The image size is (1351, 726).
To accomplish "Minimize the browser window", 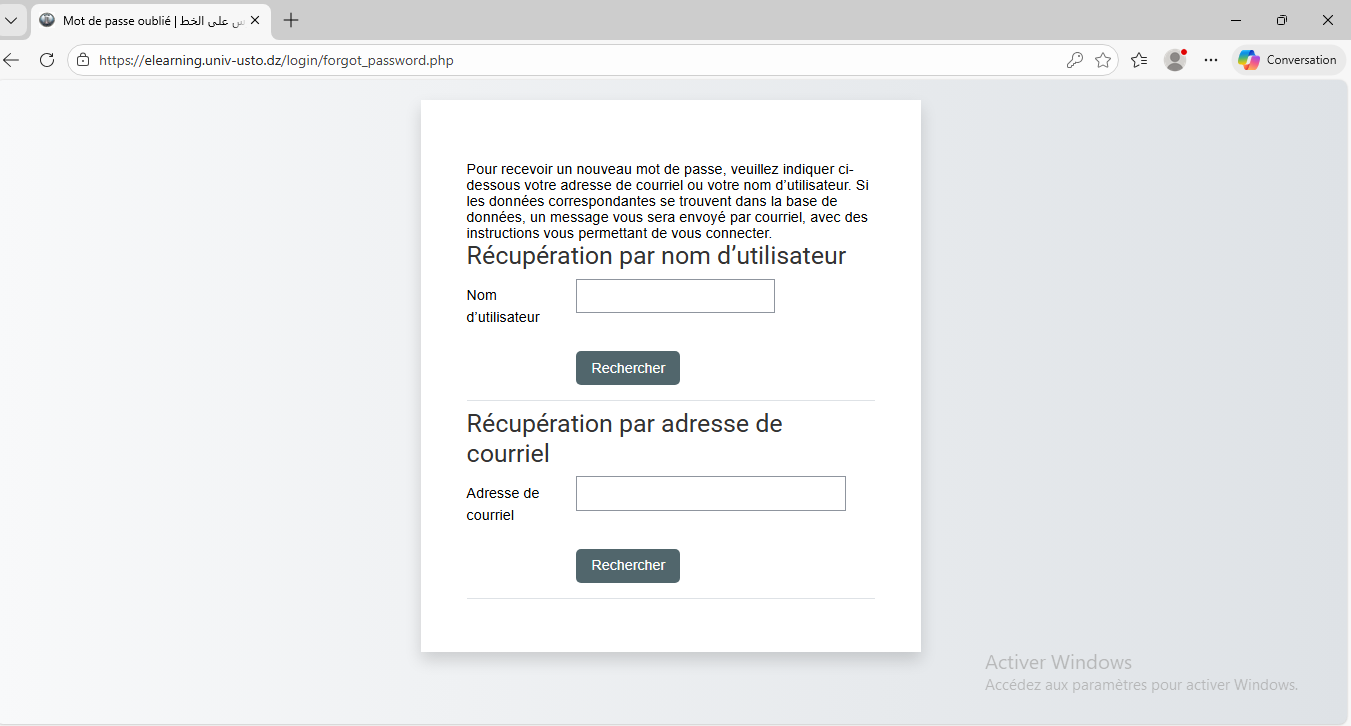I will tap(1236, 20).
